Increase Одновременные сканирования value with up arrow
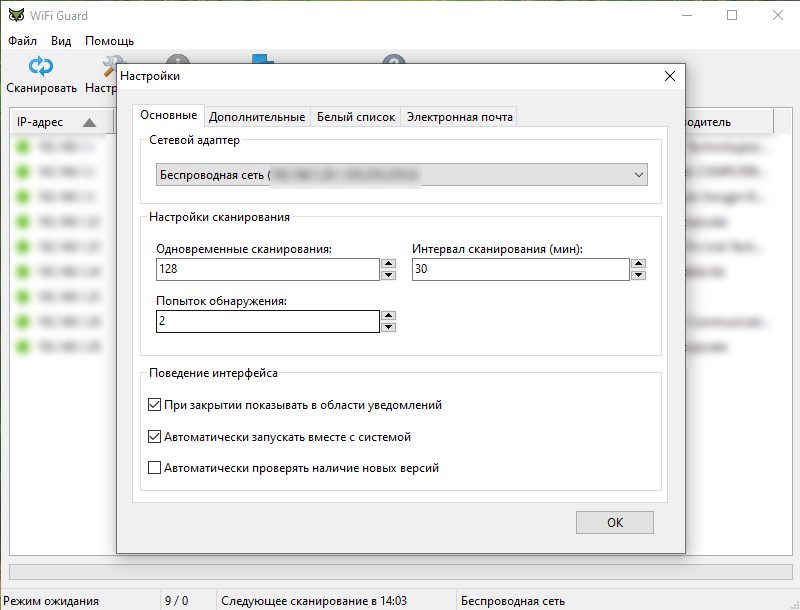 click(x=388, y=265)
